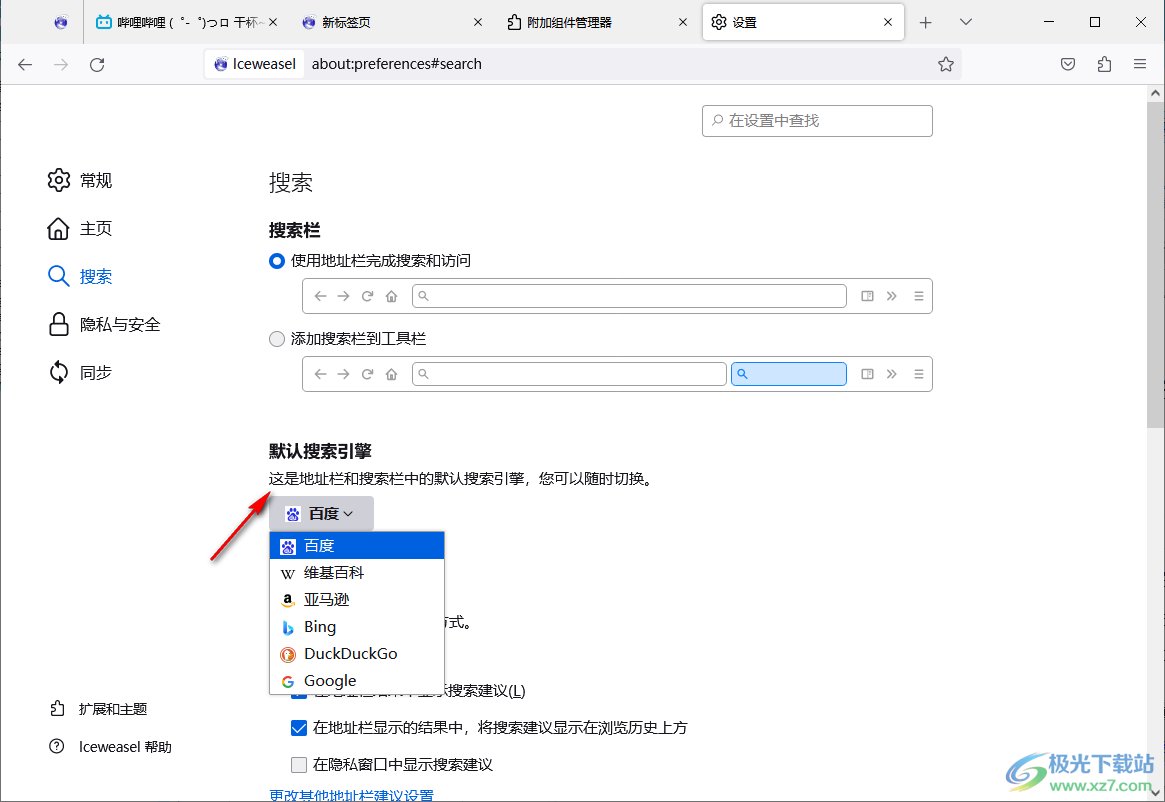Screen dimensions: 1165x802
Task: Click the Iceweasel identity icon in address bar
Action: [x=255, y=64]
